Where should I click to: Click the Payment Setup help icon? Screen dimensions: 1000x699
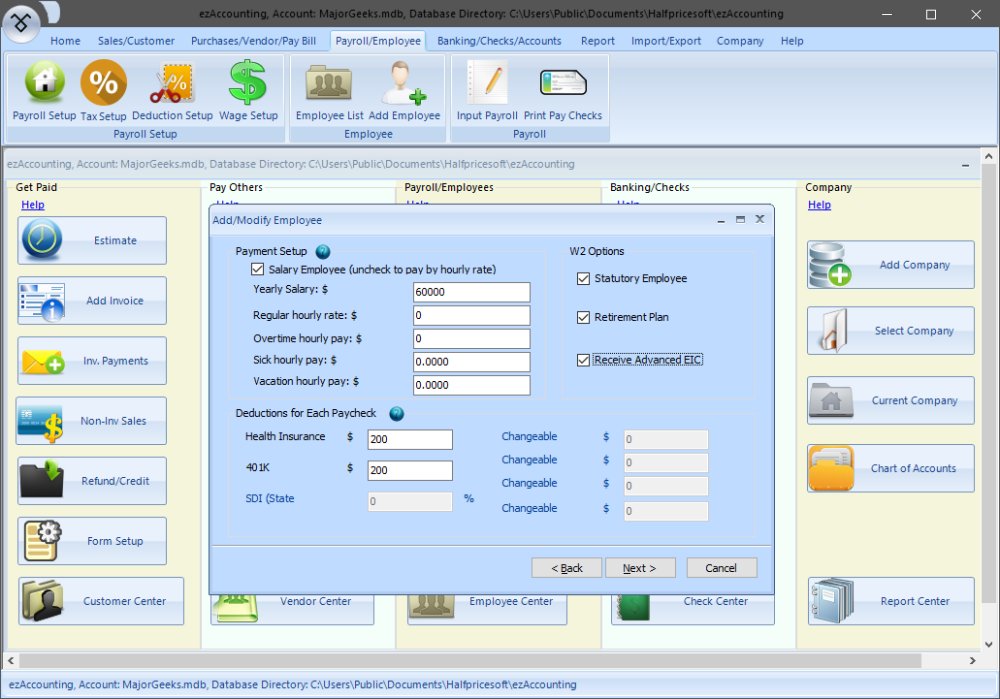click(x=323, y=252)
